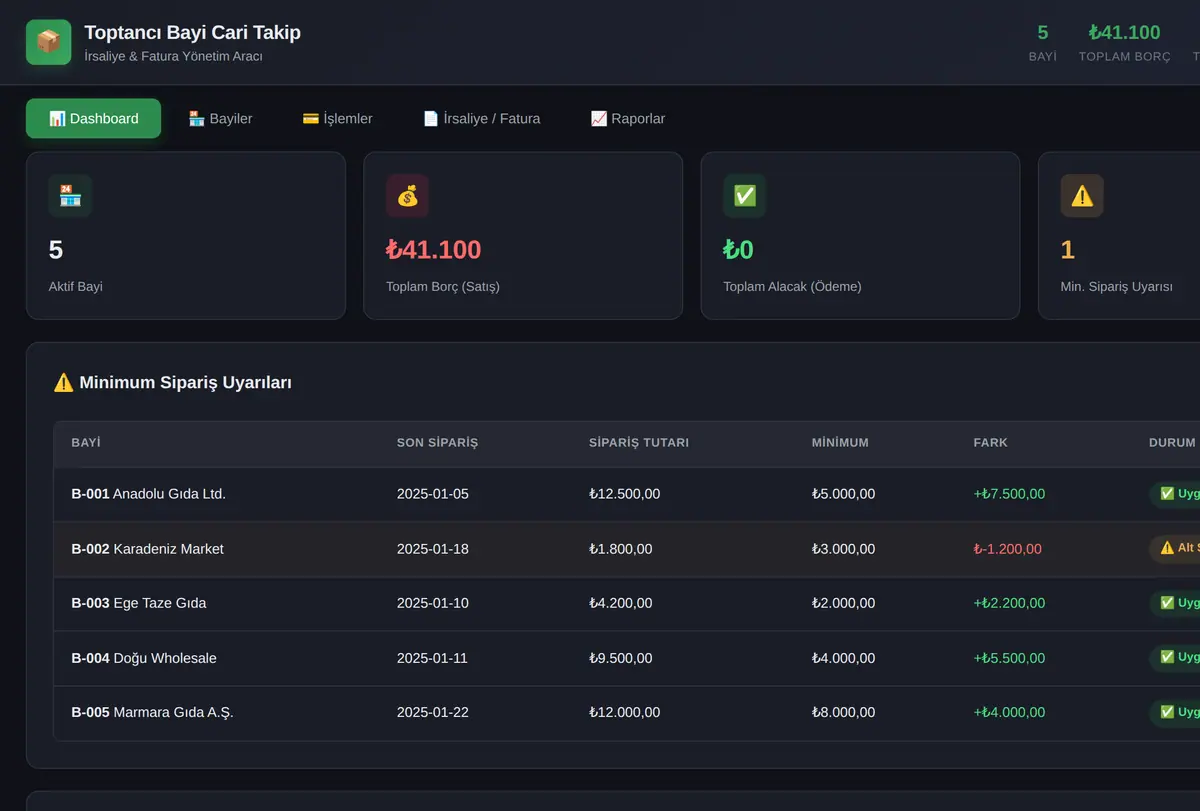Click the ₺0 Toplam Alacak value
The height and width of the screenshot is (811, 1200).
pos(738,250)
